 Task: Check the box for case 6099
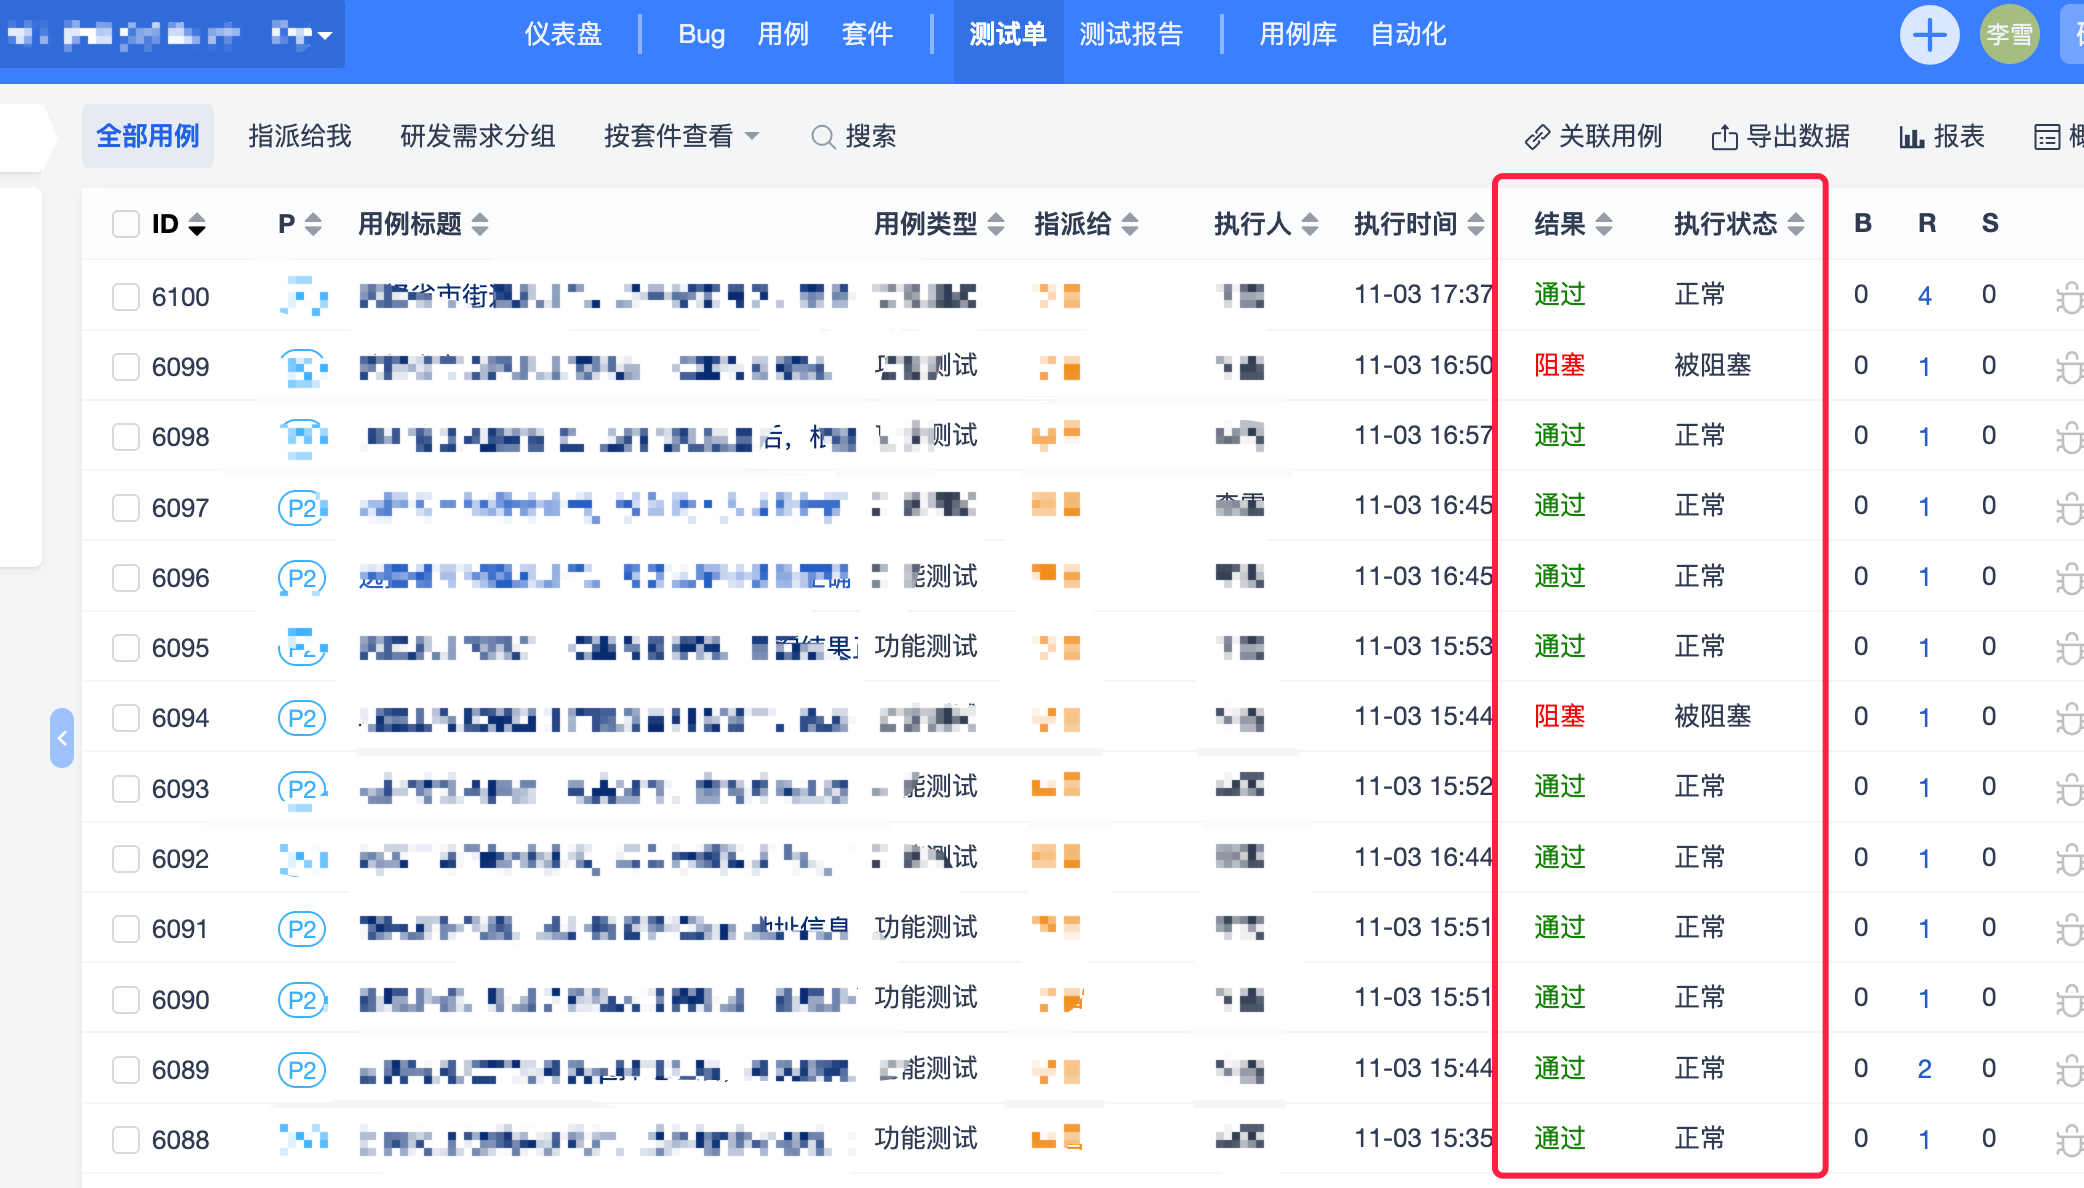point(126,367)
